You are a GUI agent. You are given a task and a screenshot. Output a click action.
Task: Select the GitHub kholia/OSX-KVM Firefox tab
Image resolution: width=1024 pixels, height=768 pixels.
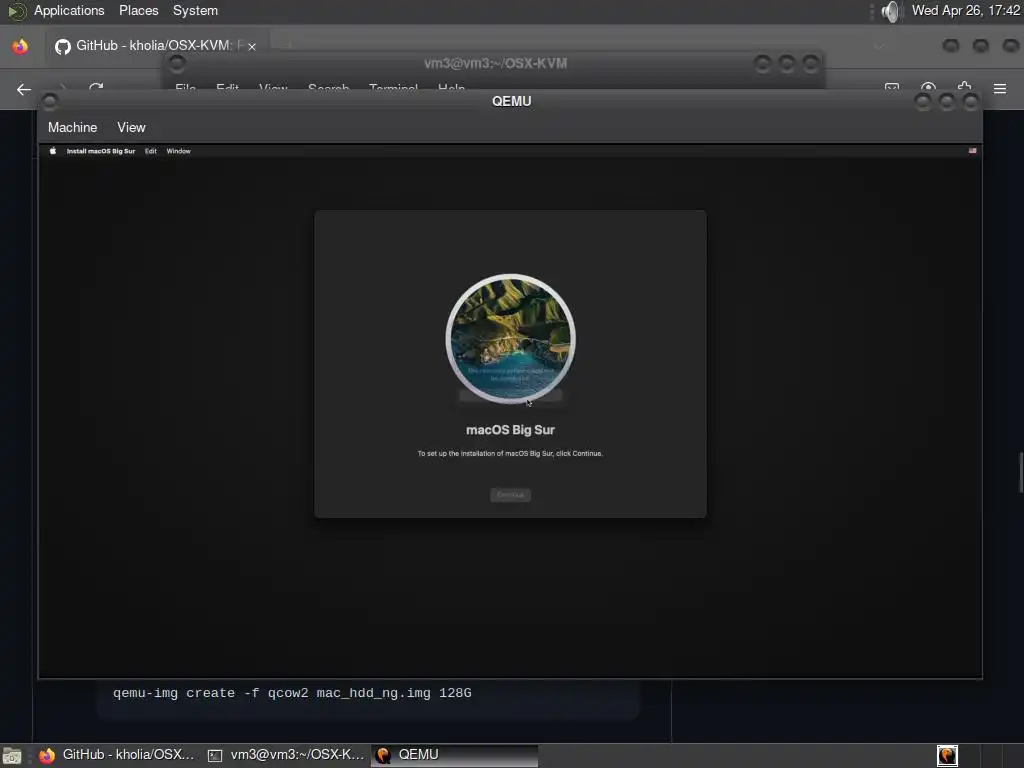(x=155, y=46)
